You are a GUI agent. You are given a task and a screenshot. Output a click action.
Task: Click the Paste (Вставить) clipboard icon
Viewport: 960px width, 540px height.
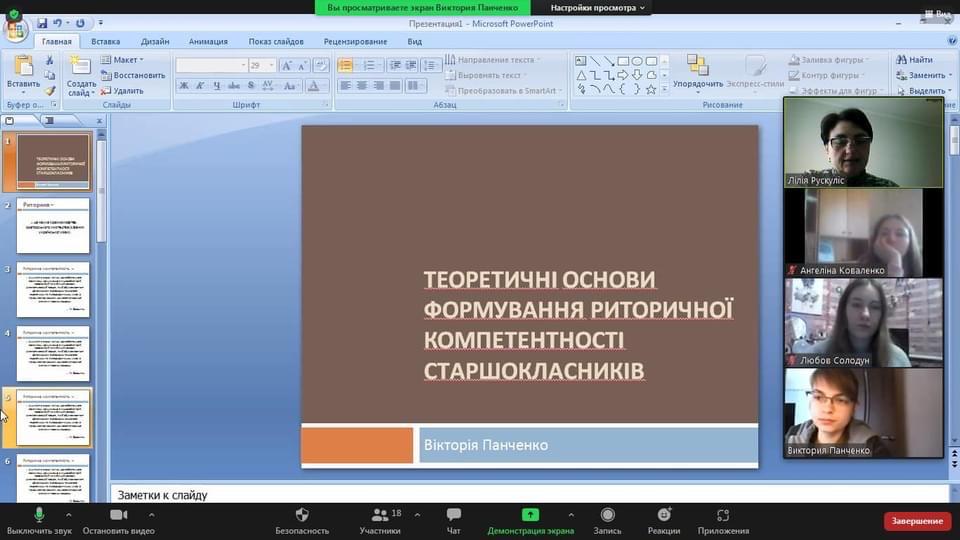[22, 66]
